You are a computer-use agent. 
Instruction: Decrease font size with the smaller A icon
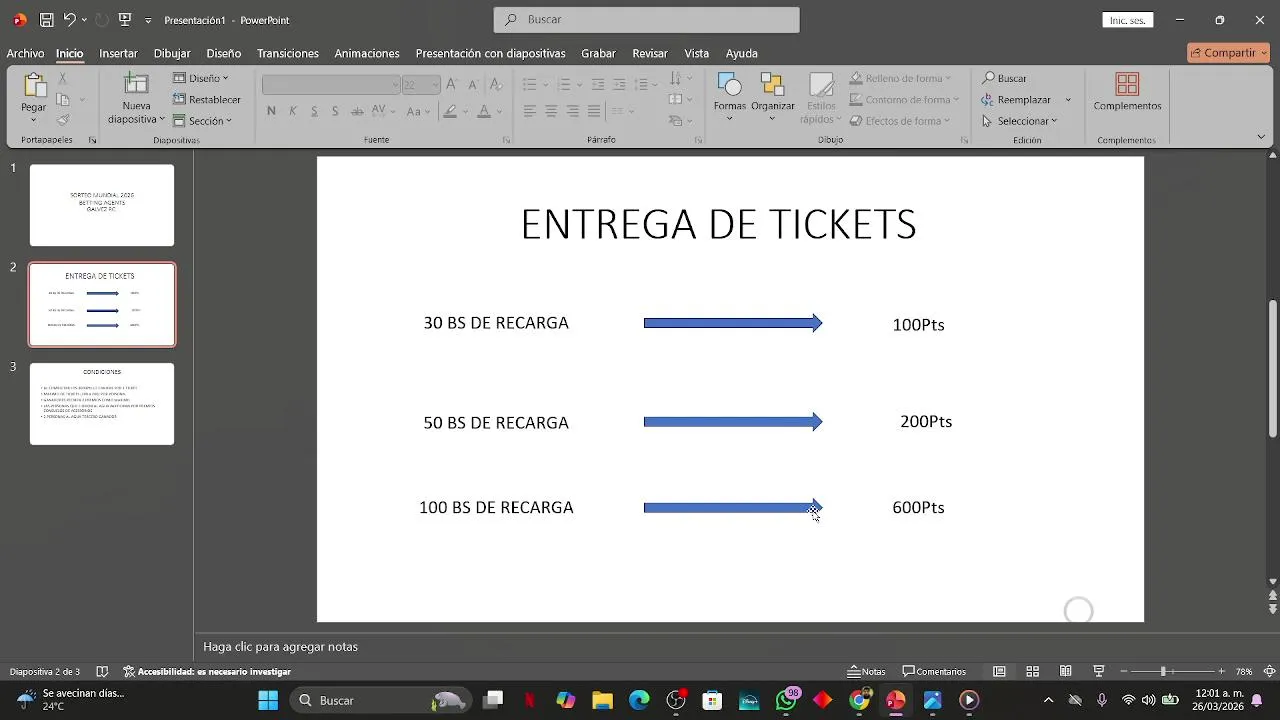474,85
